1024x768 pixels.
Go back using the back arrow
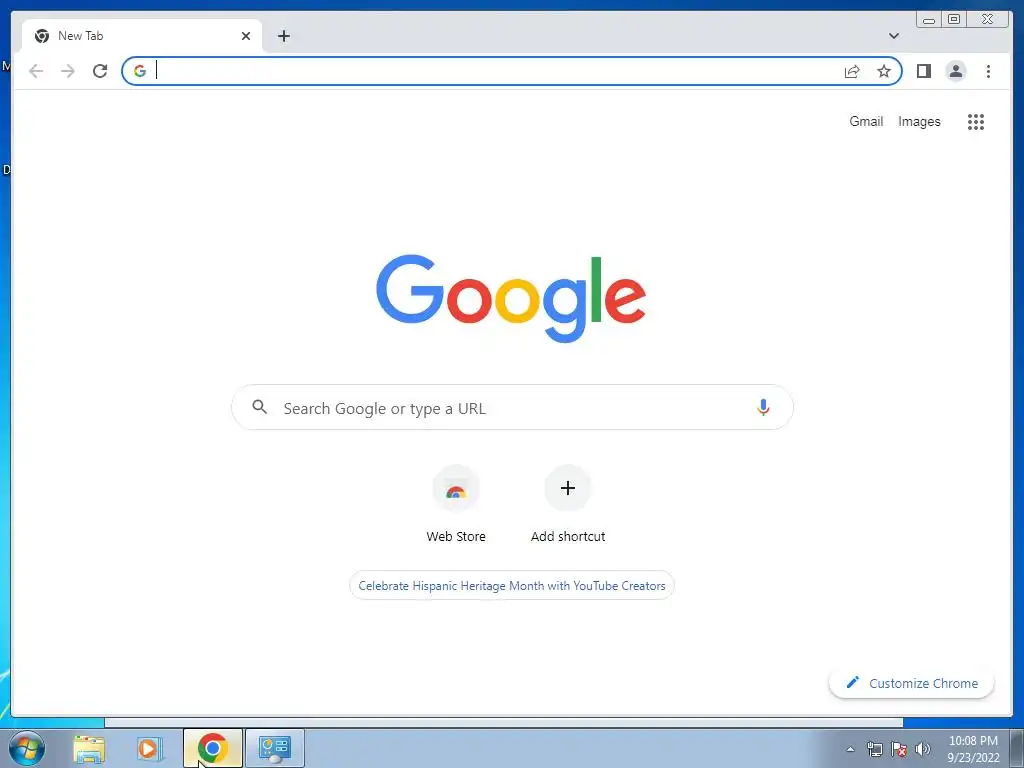(36, 71)
